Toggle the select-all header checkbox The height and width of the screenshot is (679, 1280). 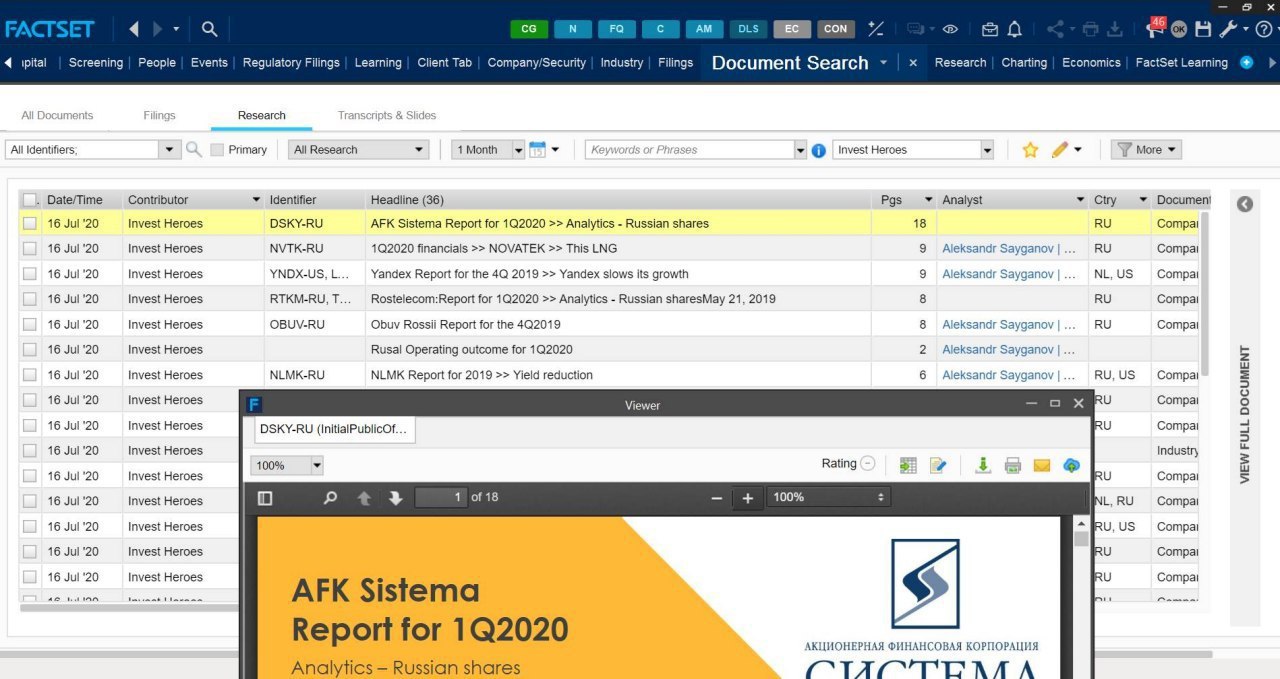(x=29, y=199)
